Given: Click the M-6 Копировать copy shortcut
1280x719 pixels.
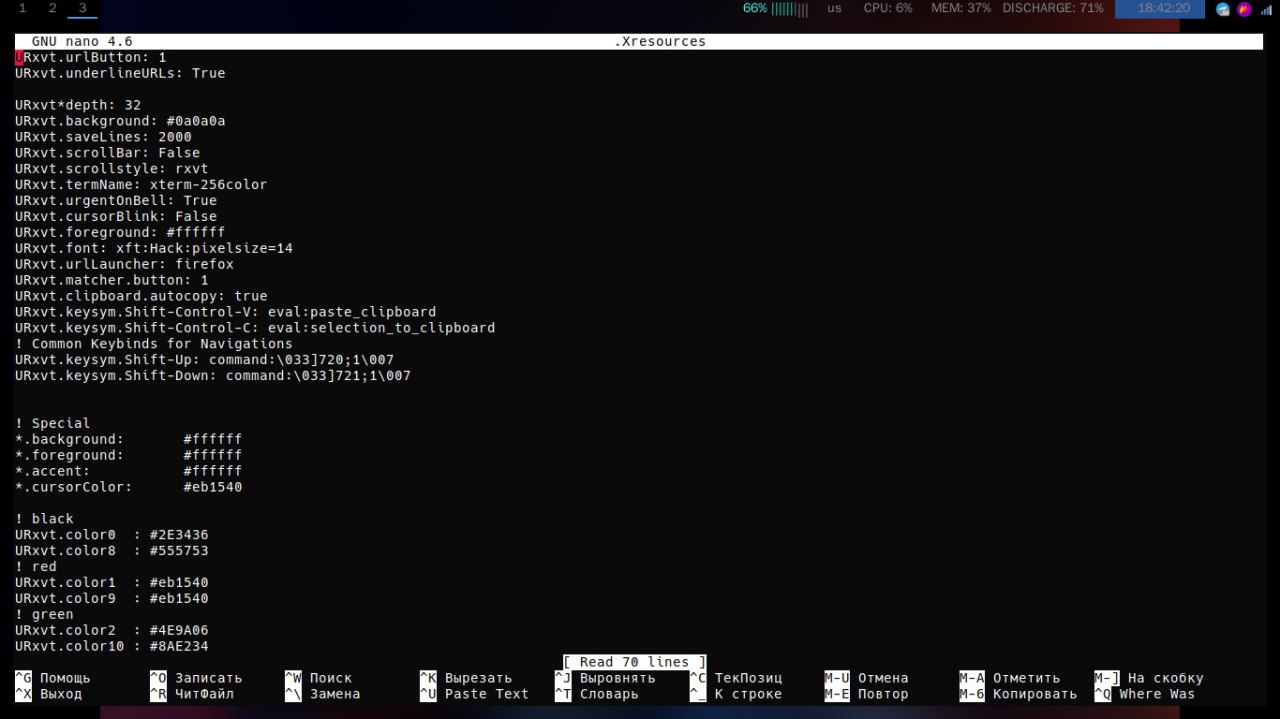Looking at the screenshot, I should tap(1018, 694).
